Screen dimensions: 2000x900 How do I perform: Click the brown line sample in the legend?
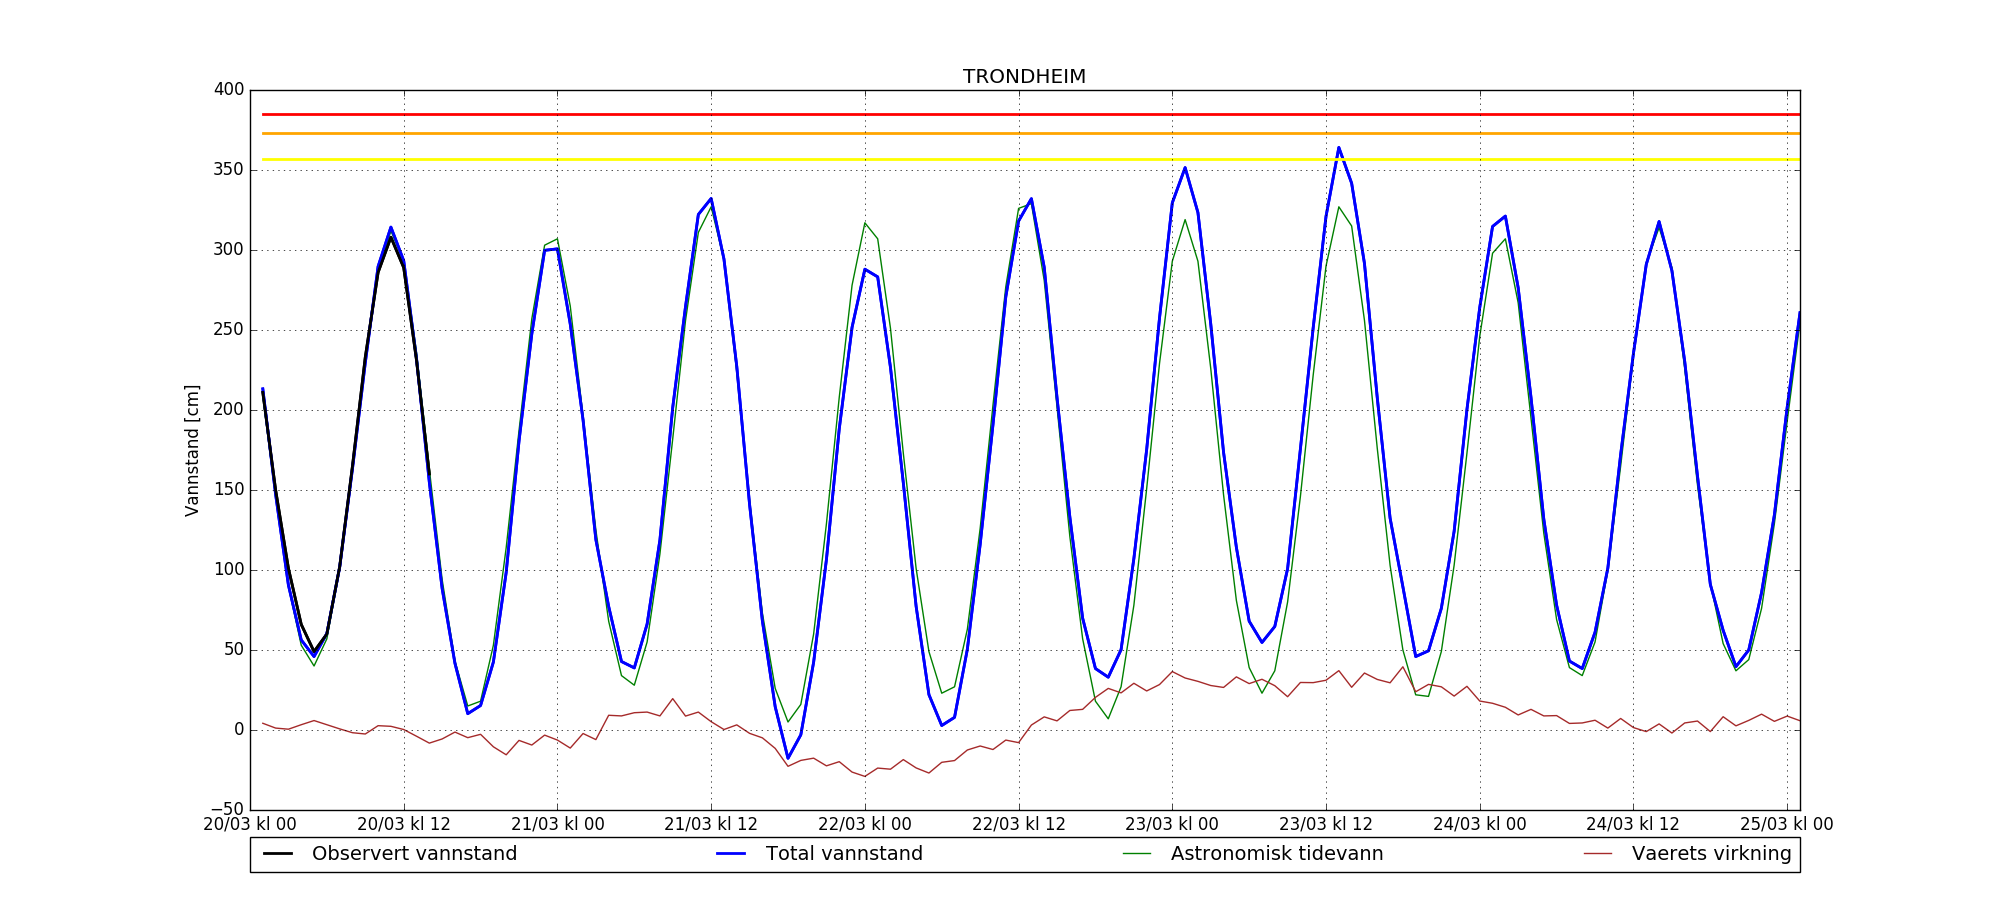tap(1598, 854)
